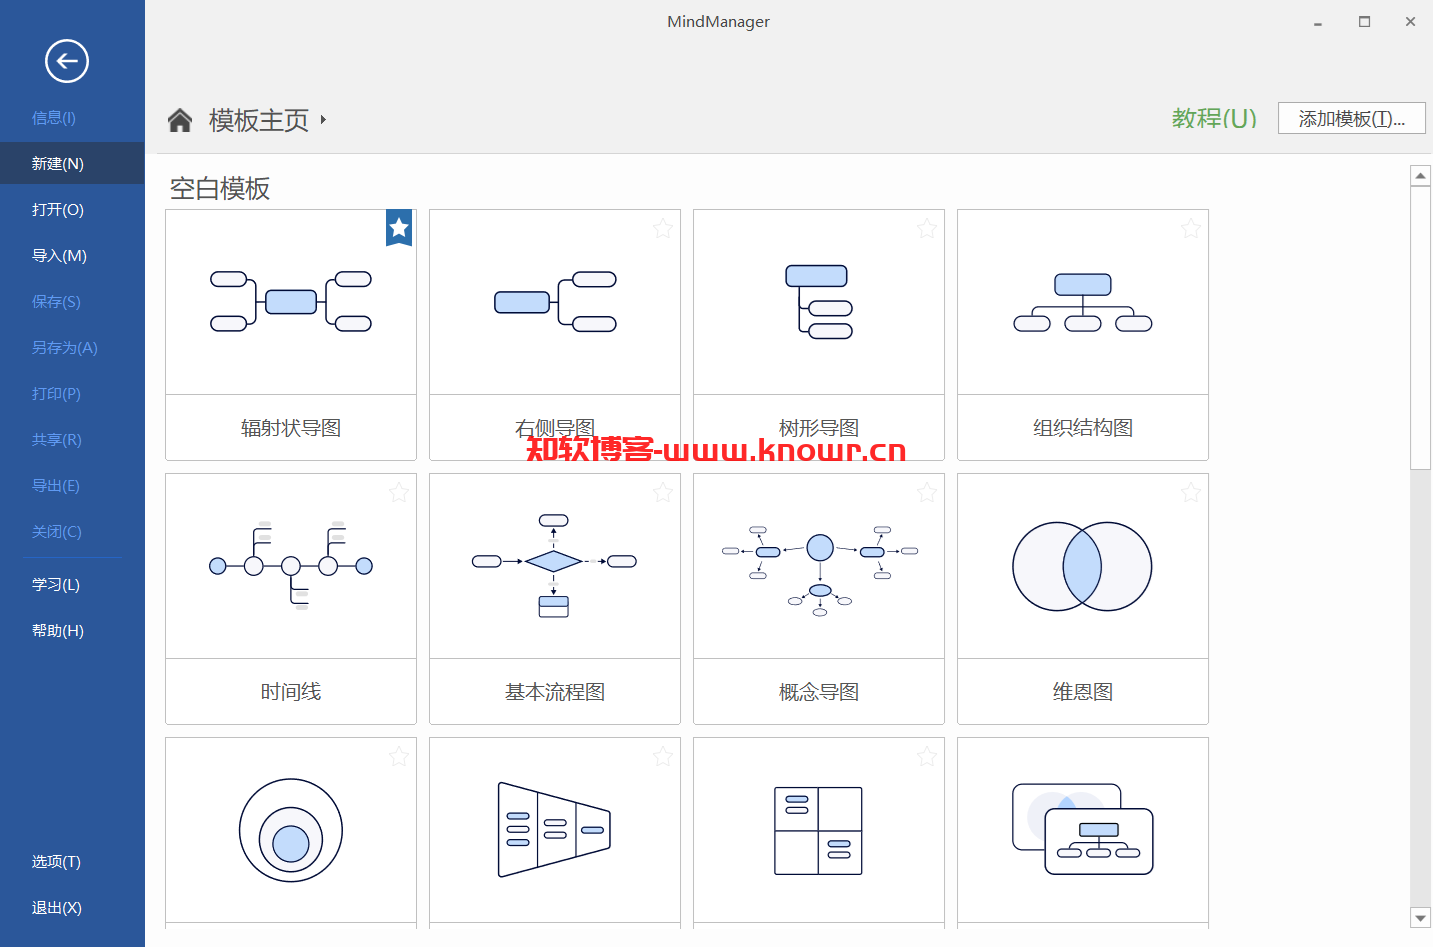Click the 树形导图 label
The height and width of the screenshot is (947, 1433).
click(819, 428)
